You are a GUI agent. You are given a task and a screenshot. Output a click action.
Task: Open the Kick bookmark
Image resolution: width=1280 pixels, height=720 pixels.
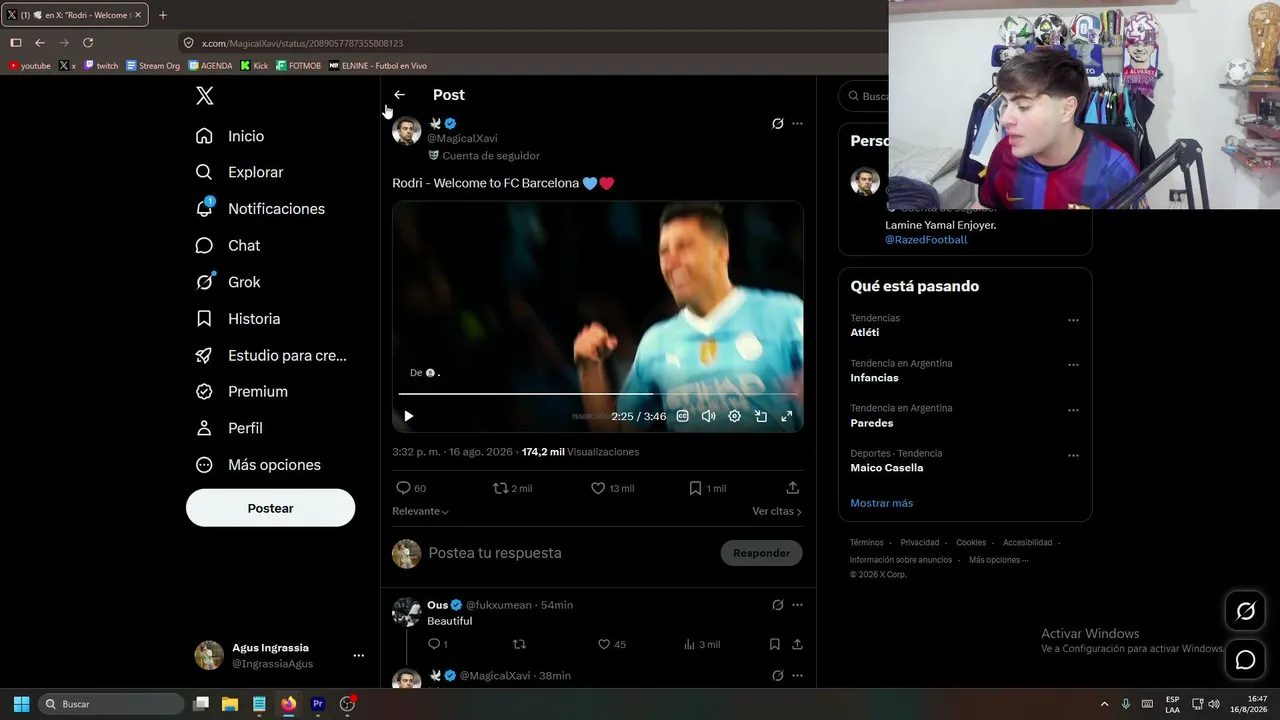click(254, 66)
